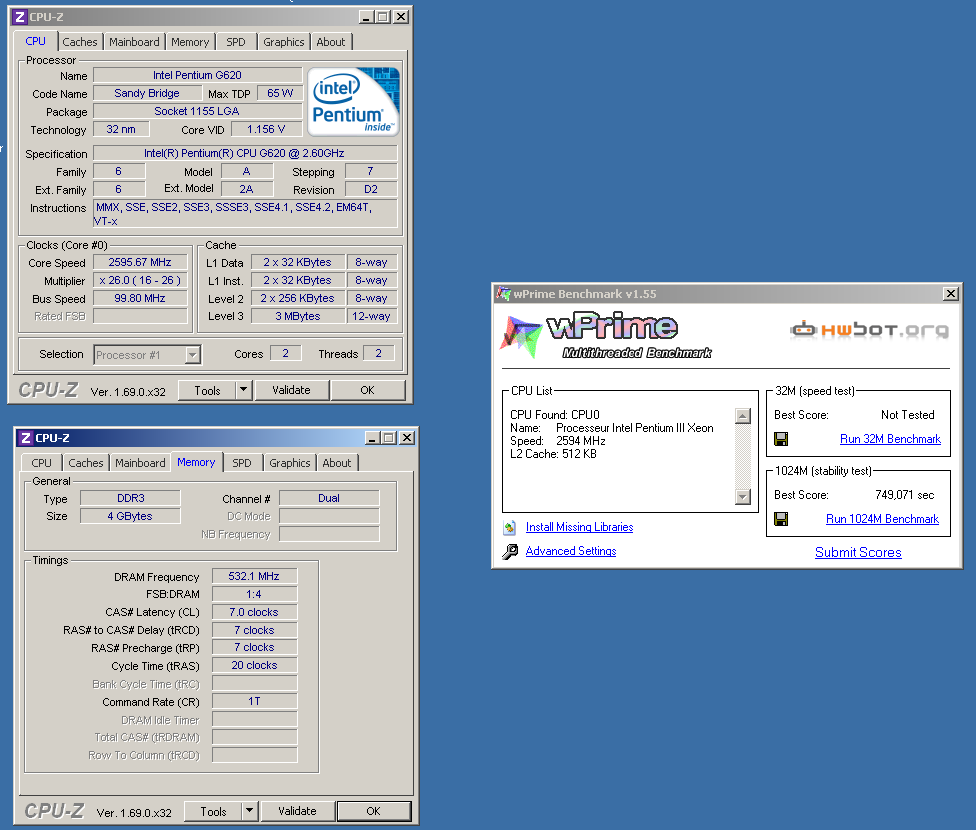Click the Multiplier value x 26.0

[x=140, y=280]
